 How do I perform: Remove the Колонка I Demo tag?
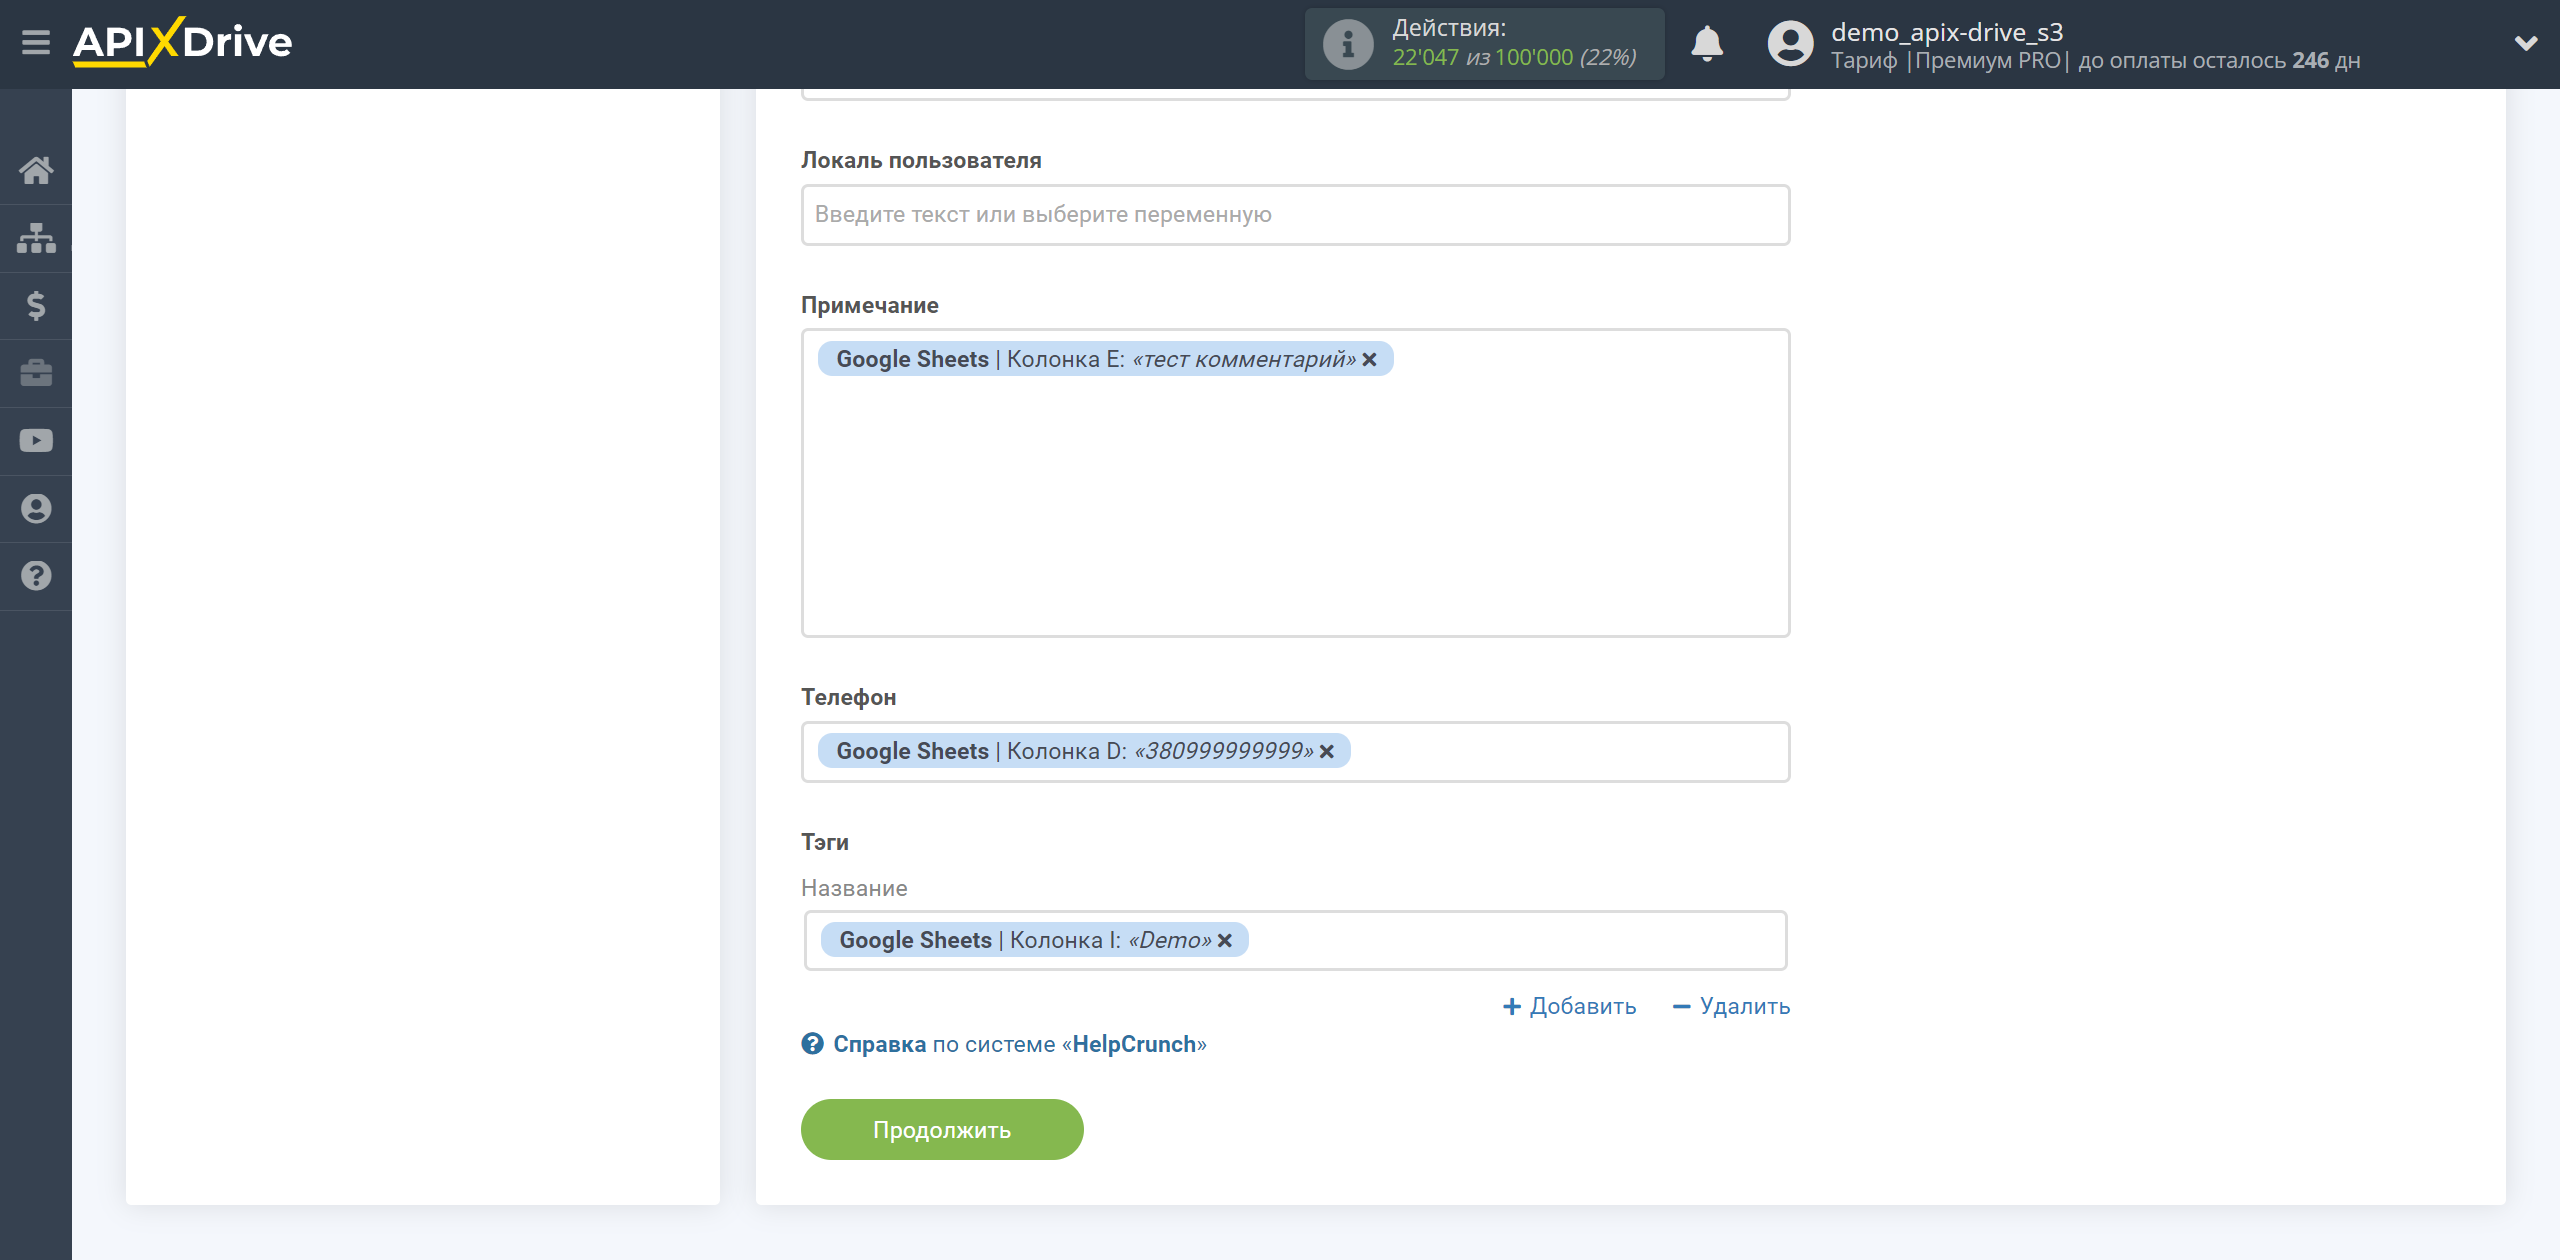[x=1225, y=941]
